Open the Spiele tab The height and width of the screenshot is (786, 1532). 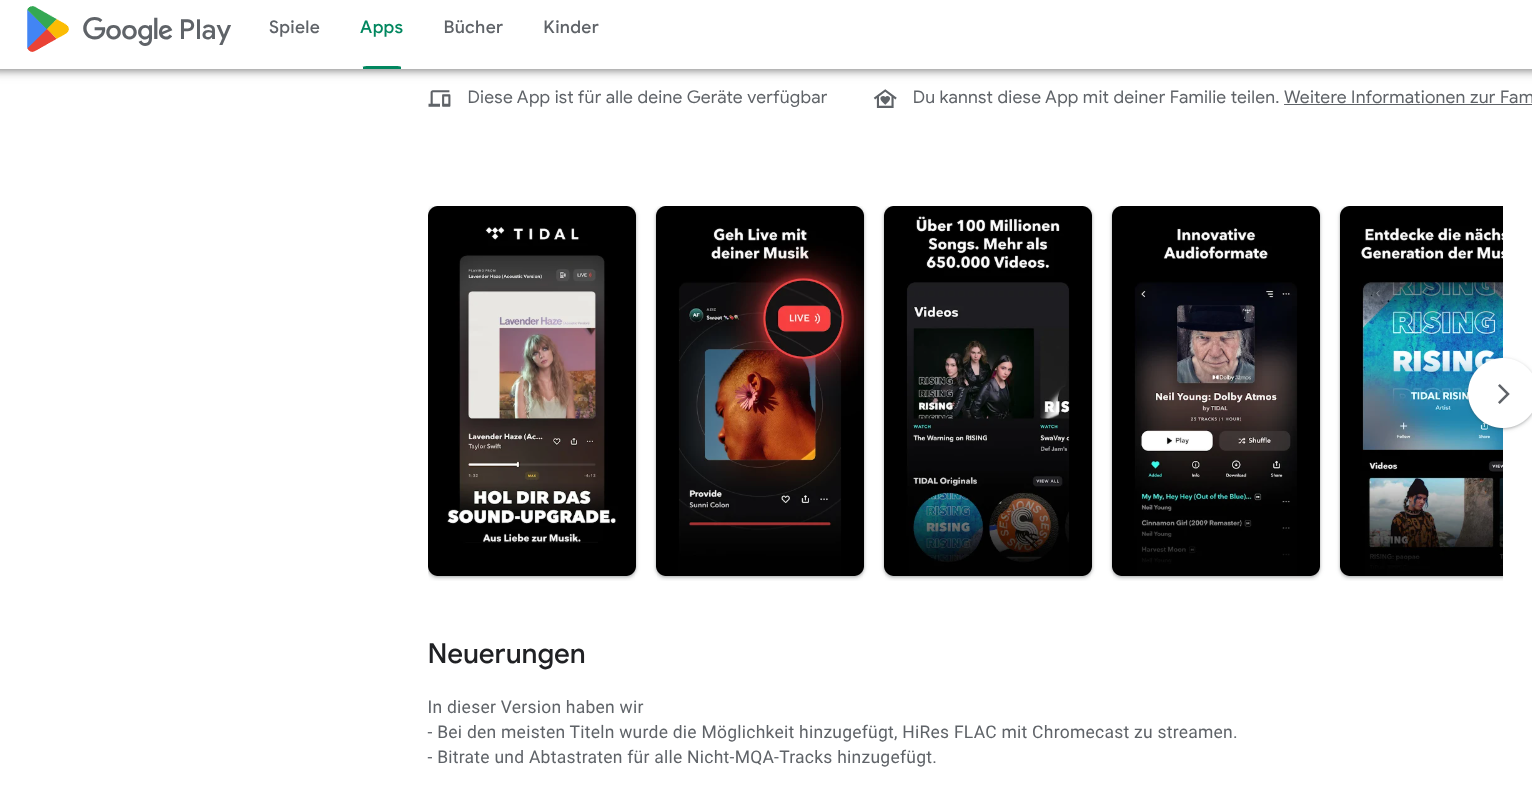pos(294,28)
